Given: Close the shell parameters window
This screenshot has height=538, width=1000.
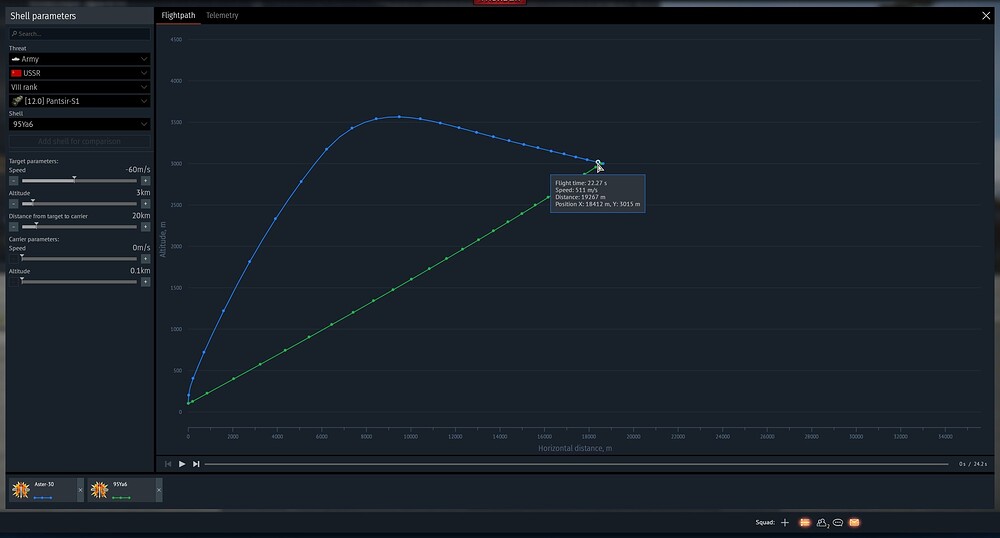Looking at the screenshot, I should [x=986, y=16].
